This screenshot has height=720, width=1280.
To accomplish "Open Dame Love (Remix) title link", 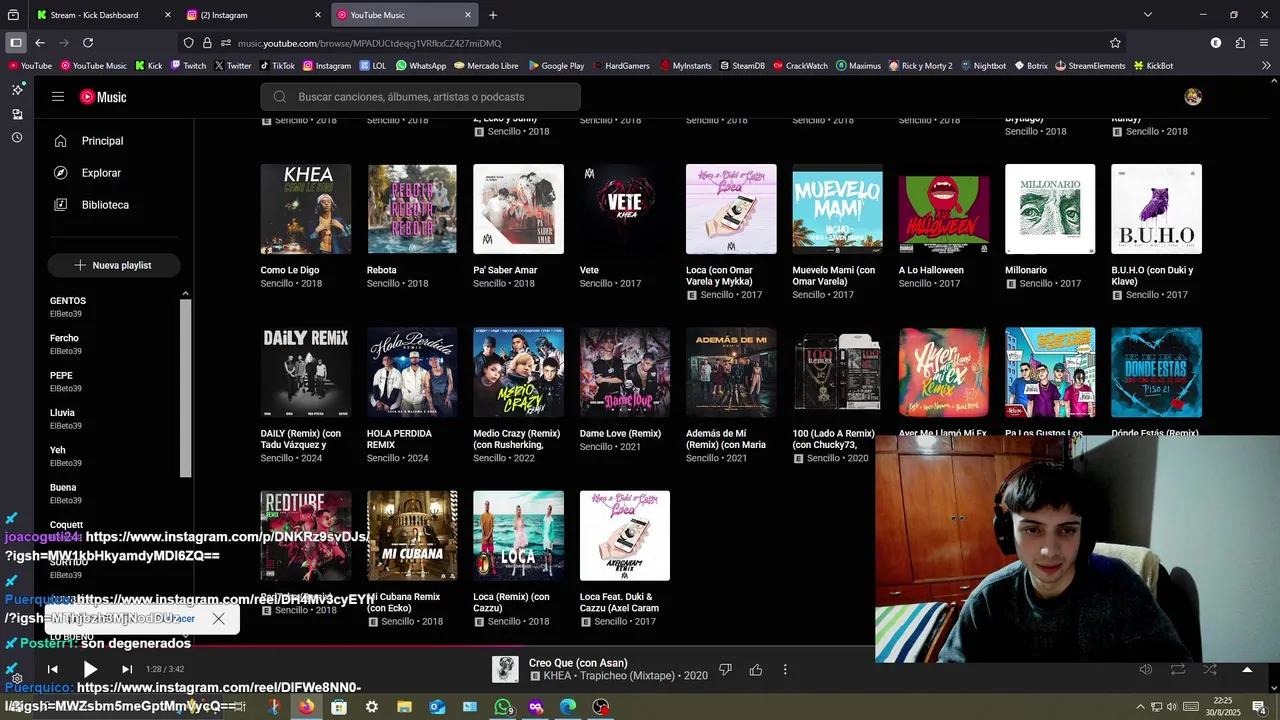I will click(x=620, y=434).
